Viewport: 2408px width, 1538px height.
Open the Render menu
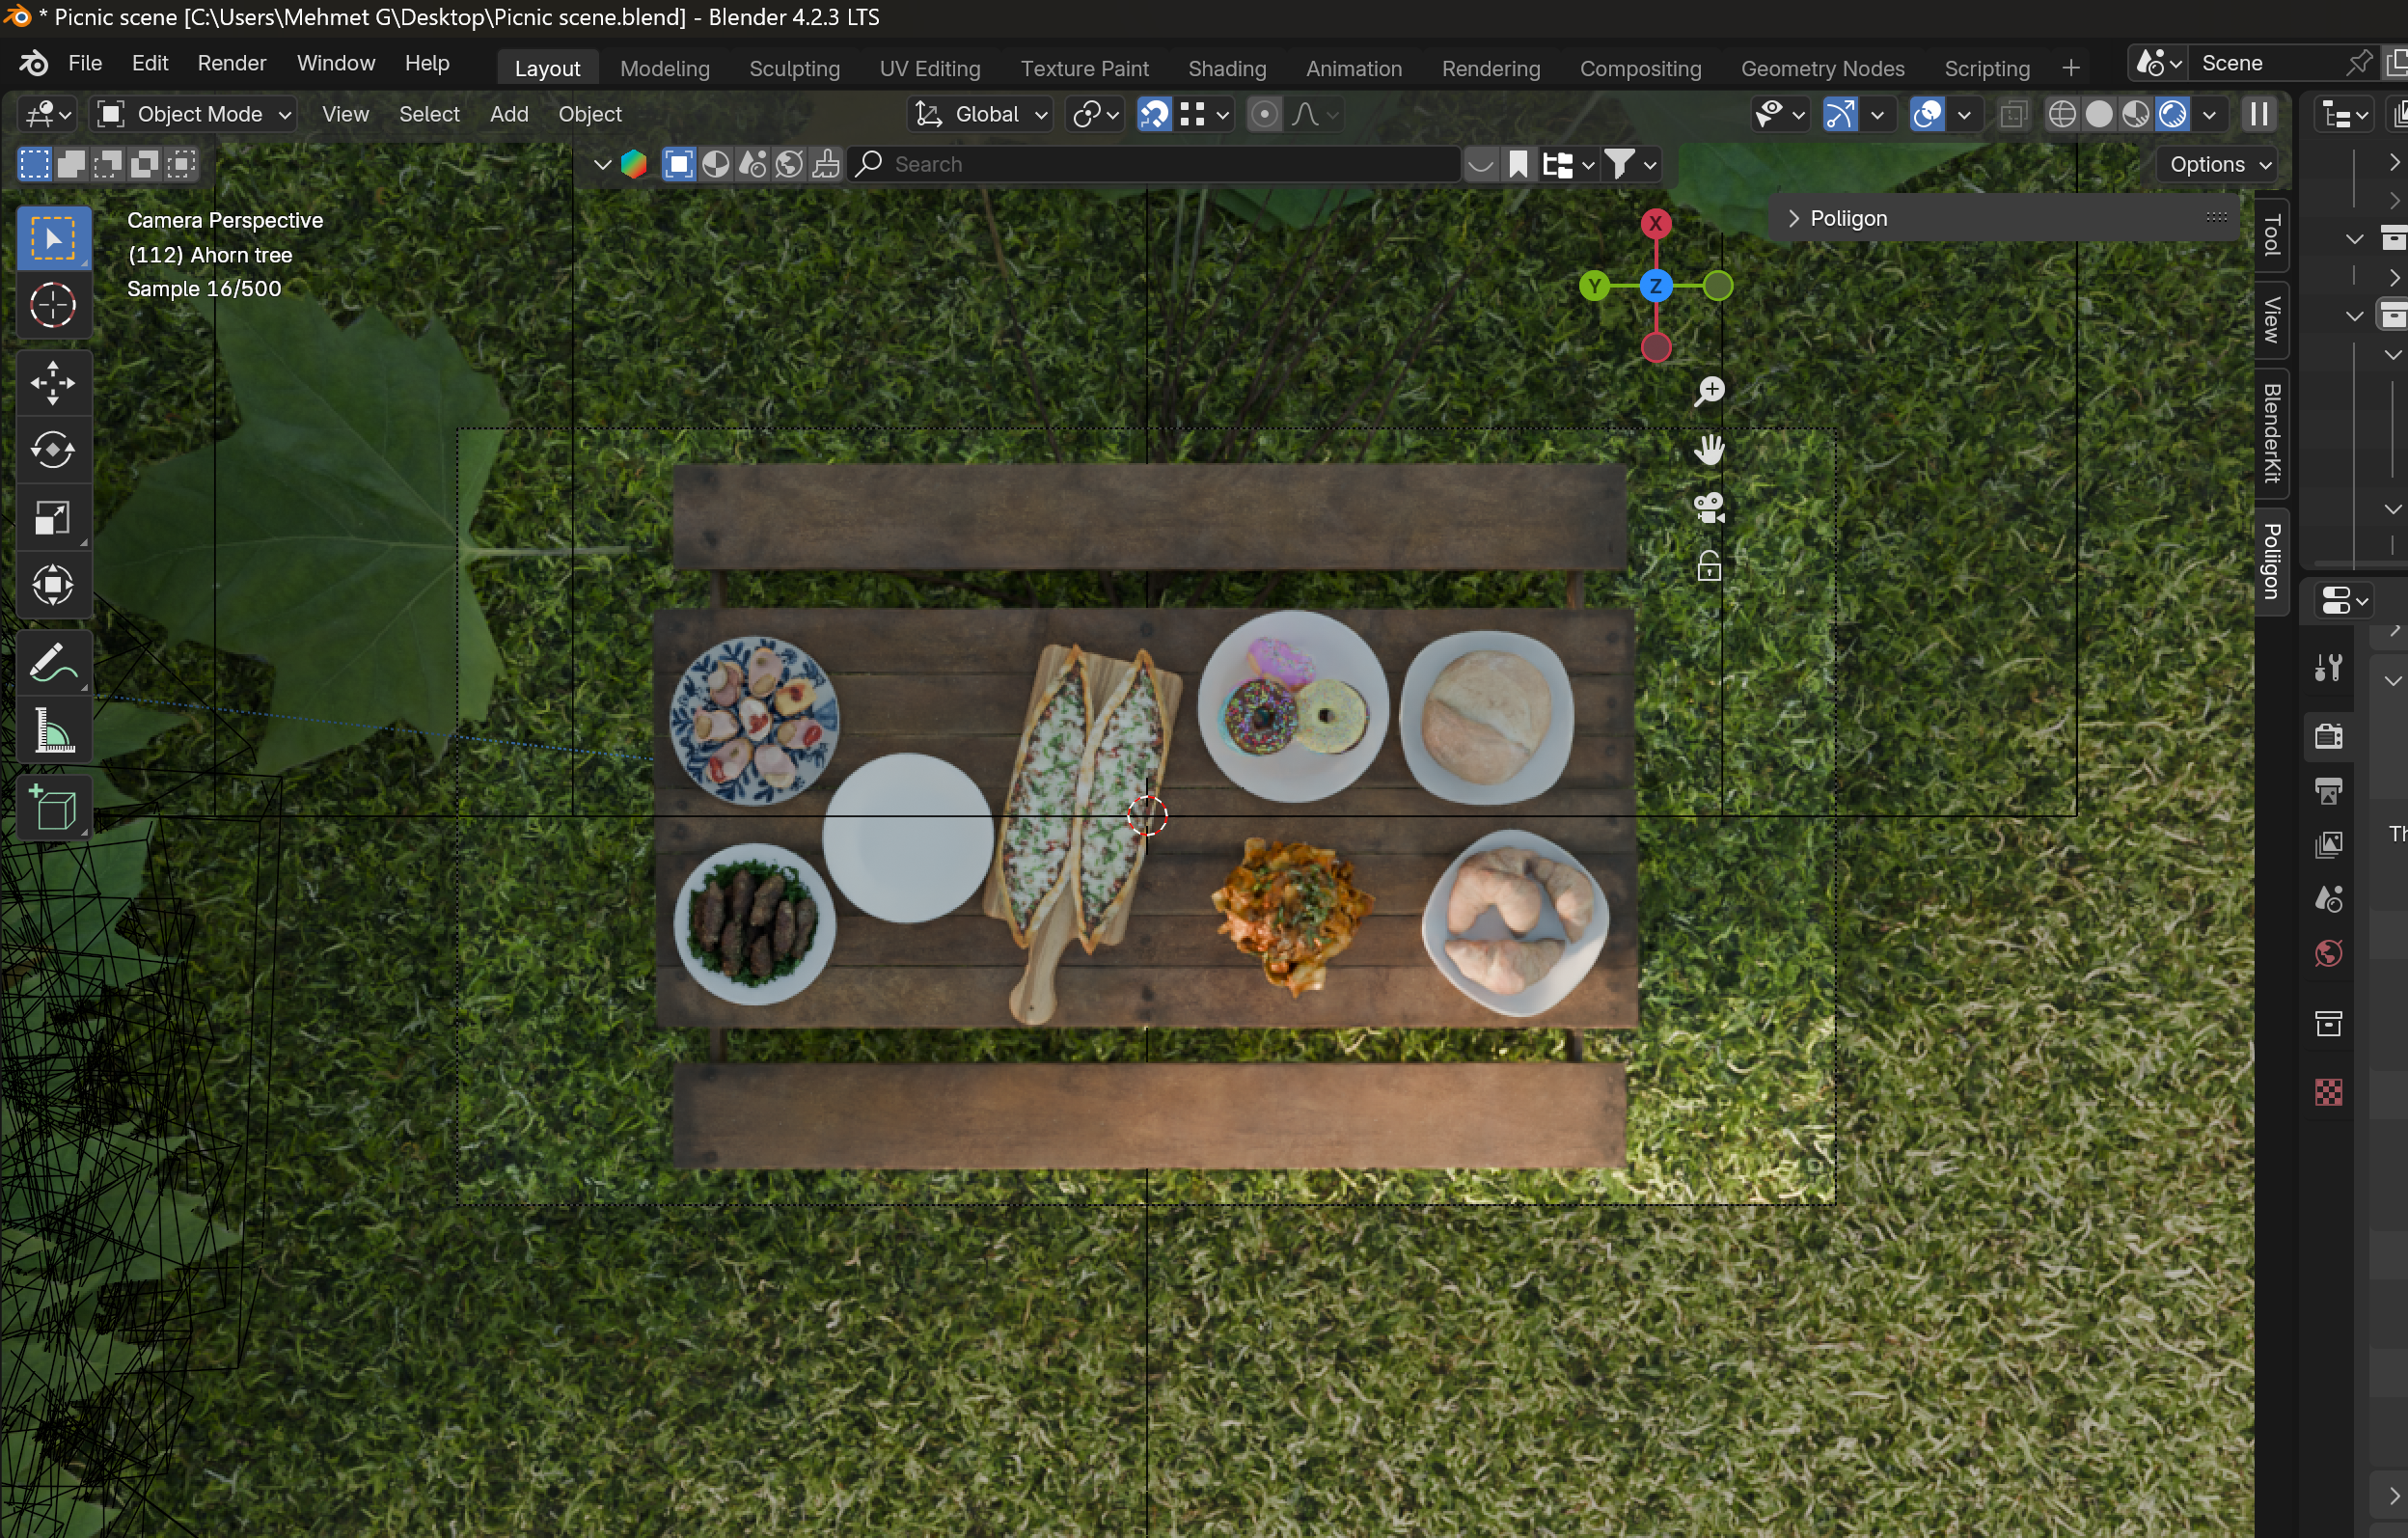pos(231,63)
